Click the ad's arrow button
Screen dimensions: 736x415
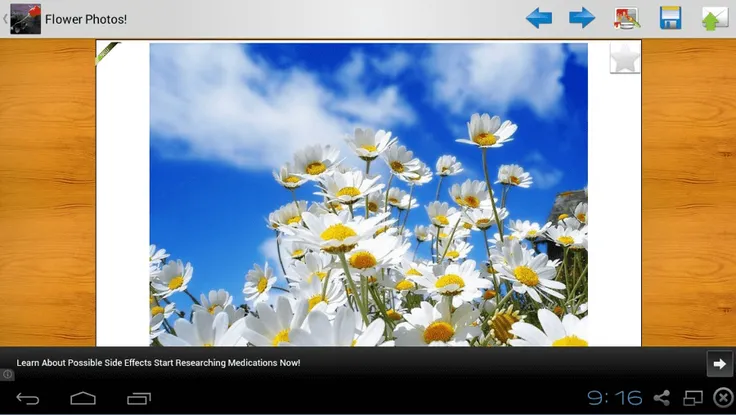pyautogui.click(x=719, y=363)
